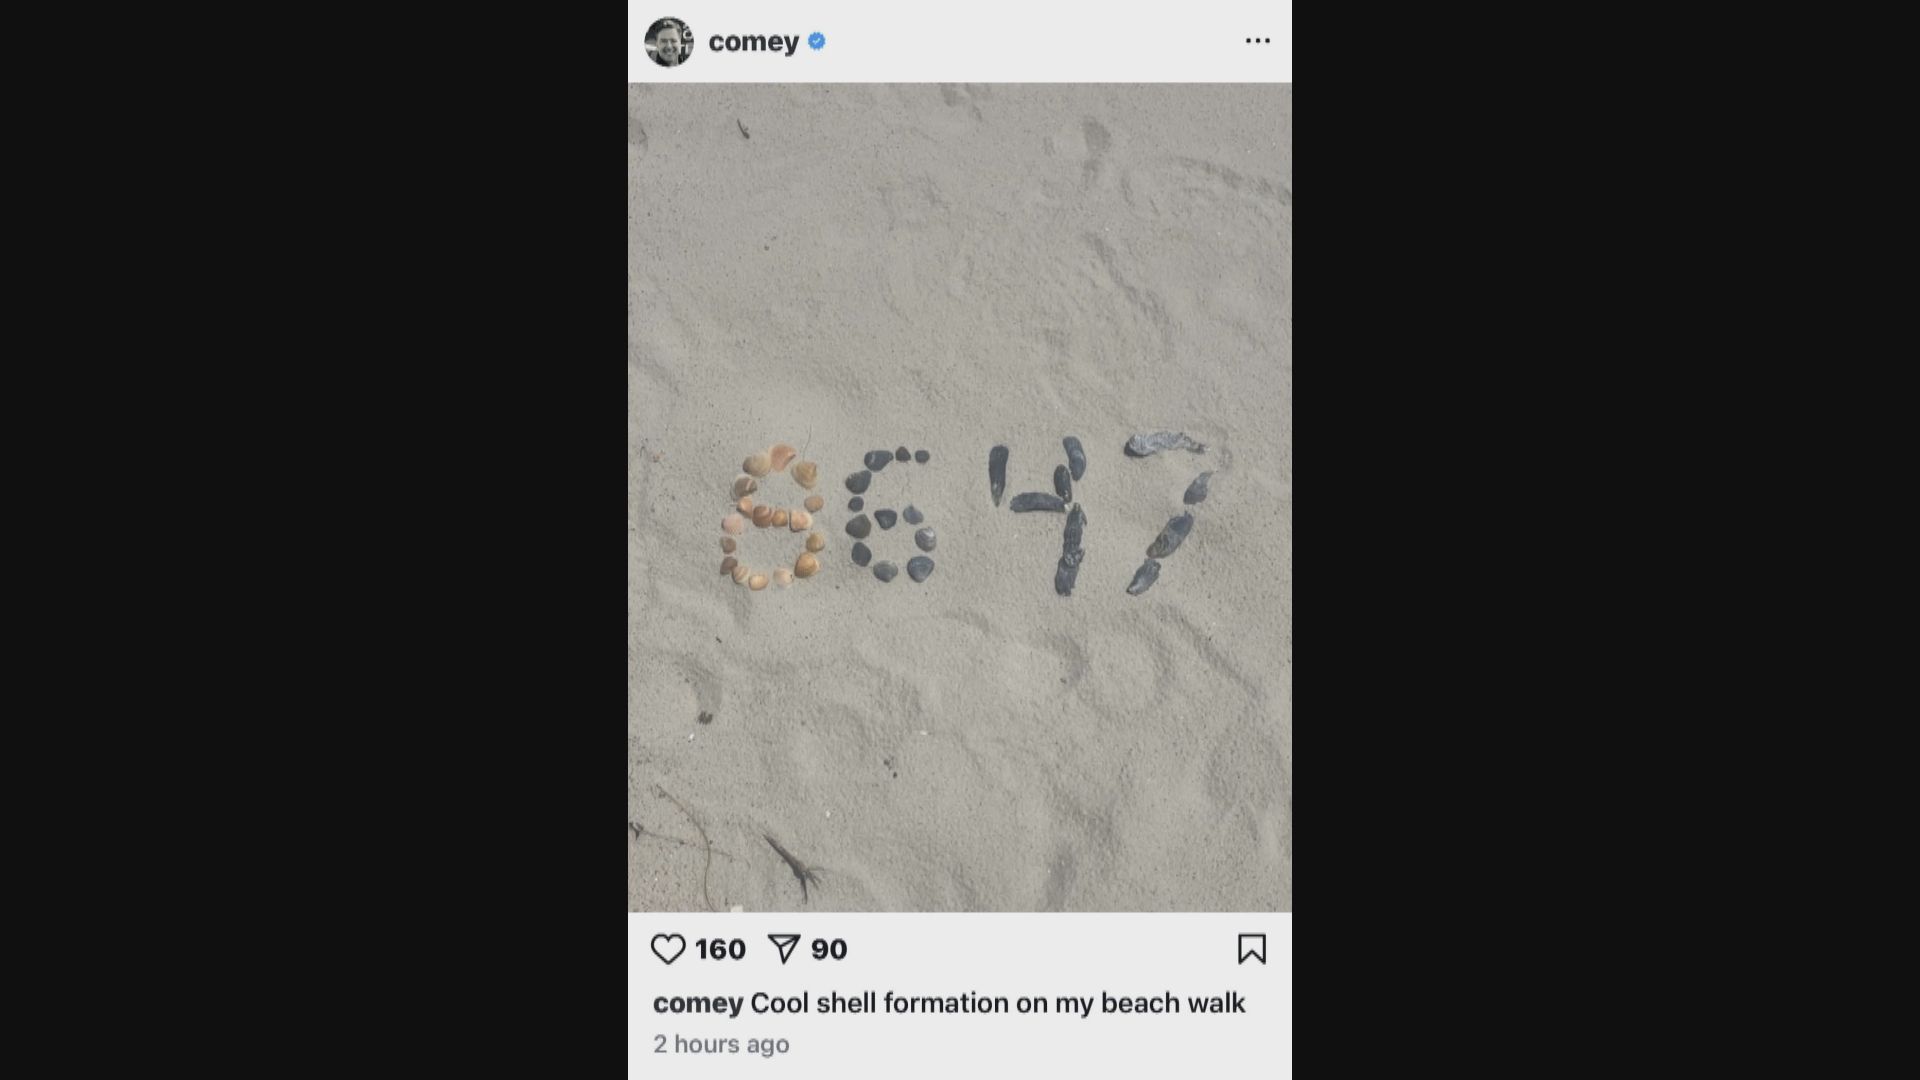Open the comey username in post header
1920x1080 pixels.
click(x=754, y=42)
